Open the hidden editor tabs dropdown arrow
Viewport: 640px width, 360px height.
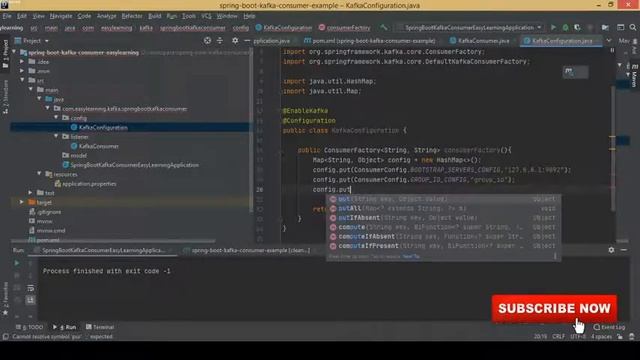pyautogui.click(x=609, y=40)
